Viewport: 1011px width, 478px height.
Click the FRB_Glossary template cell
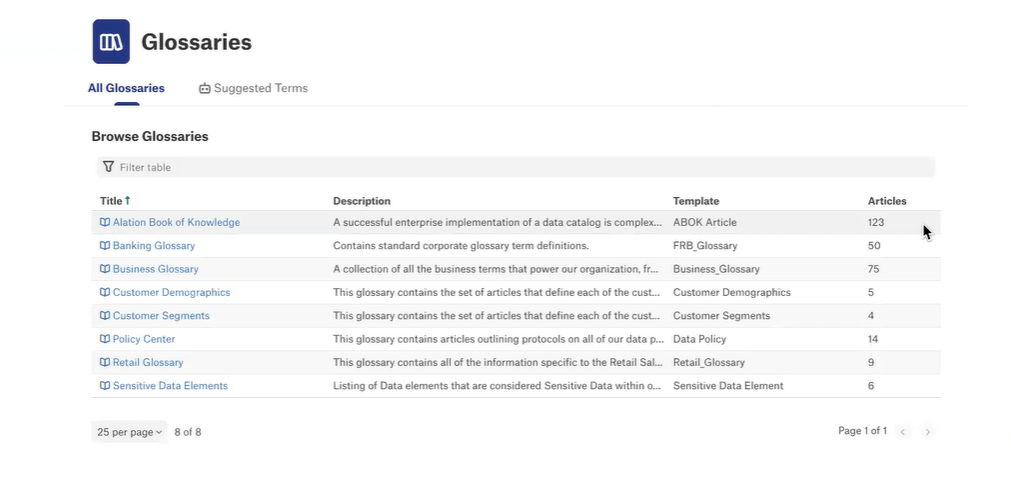705,245
